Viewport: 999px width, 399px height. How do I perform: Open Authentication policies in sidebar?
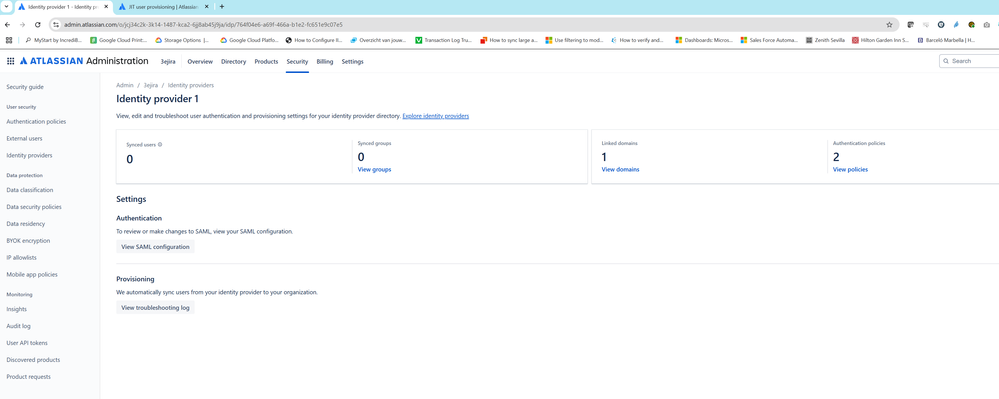pos(36,122)
